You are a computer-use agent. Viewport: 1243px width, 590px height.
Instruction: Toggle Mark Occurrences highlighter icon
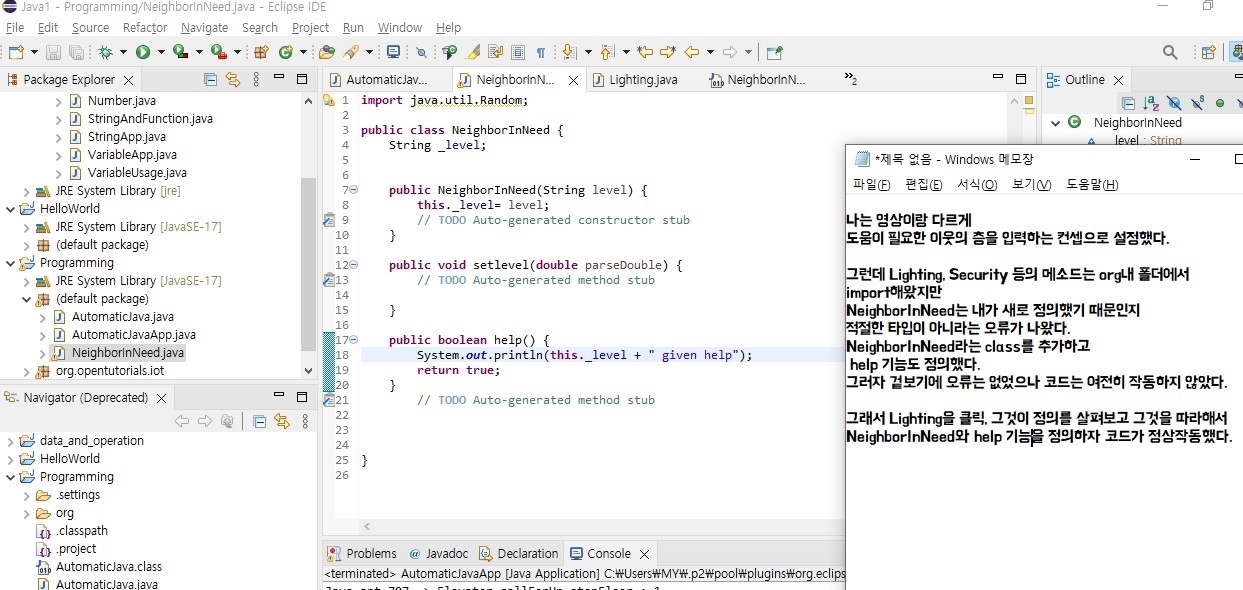[x=472, y=52]
